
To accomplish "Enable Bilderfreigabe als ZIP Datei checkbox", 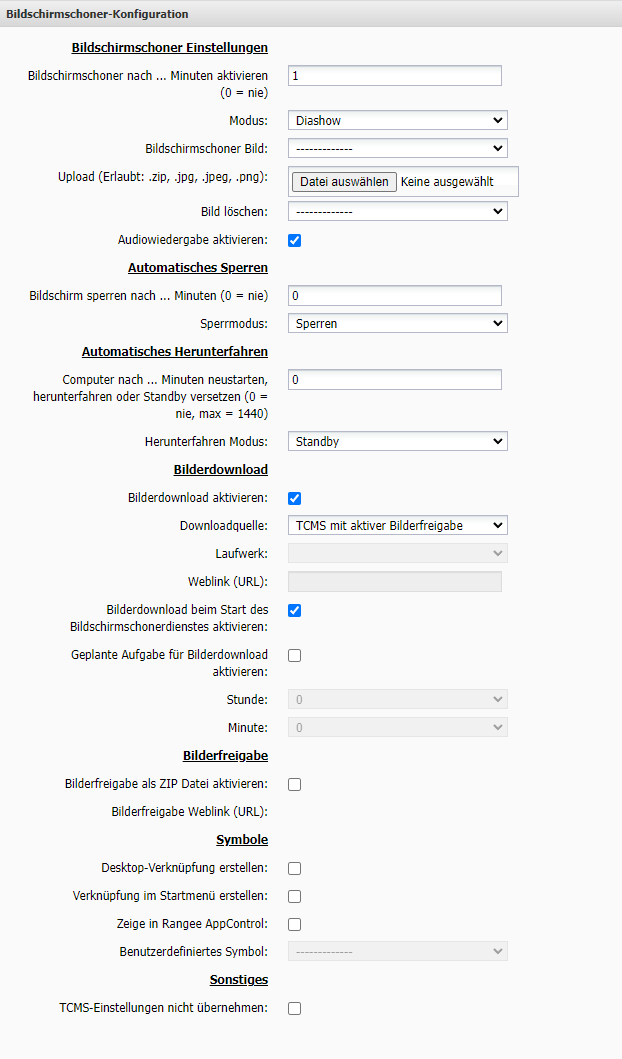I will 295,784.
